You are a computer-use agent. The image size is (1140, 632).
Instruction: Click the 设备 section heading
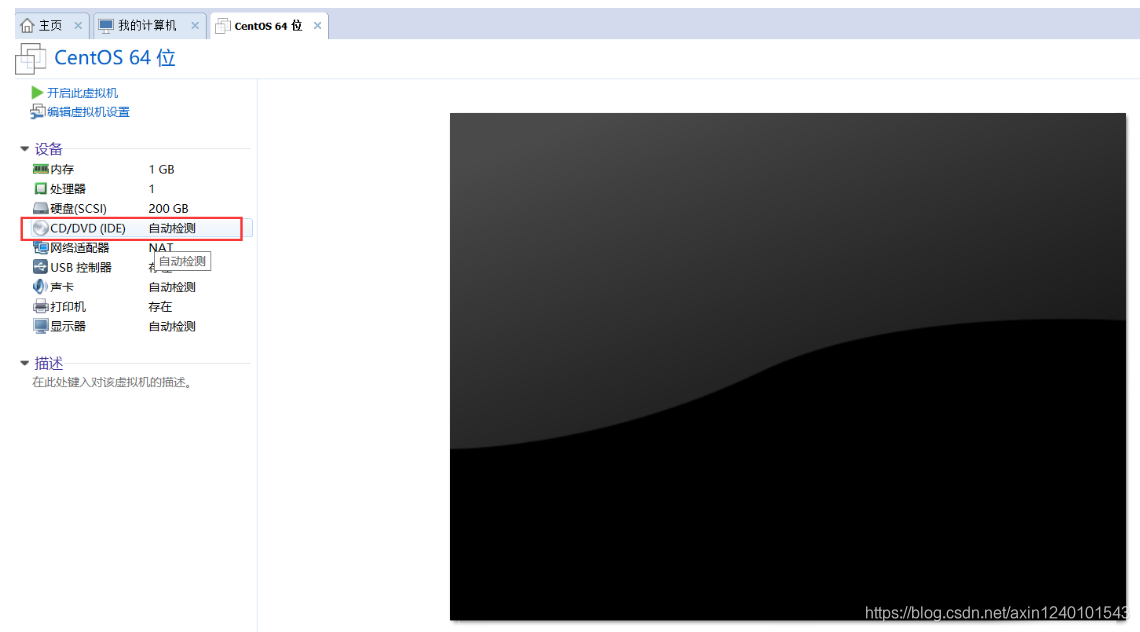(49, 149)
